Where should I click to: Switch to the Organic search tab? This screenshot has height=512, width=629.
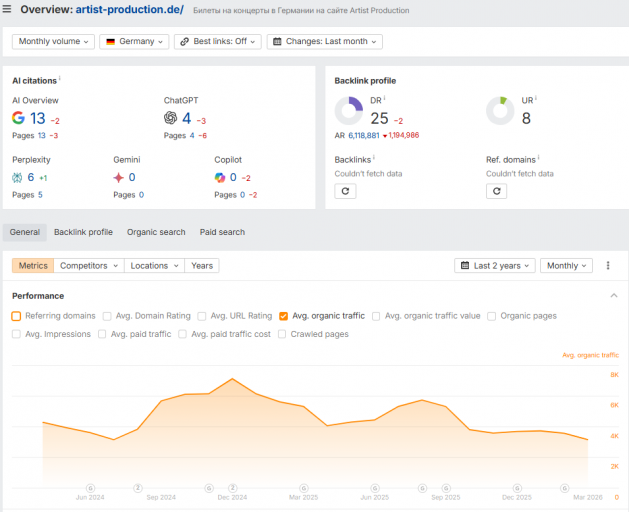click(x=156, y=232)
